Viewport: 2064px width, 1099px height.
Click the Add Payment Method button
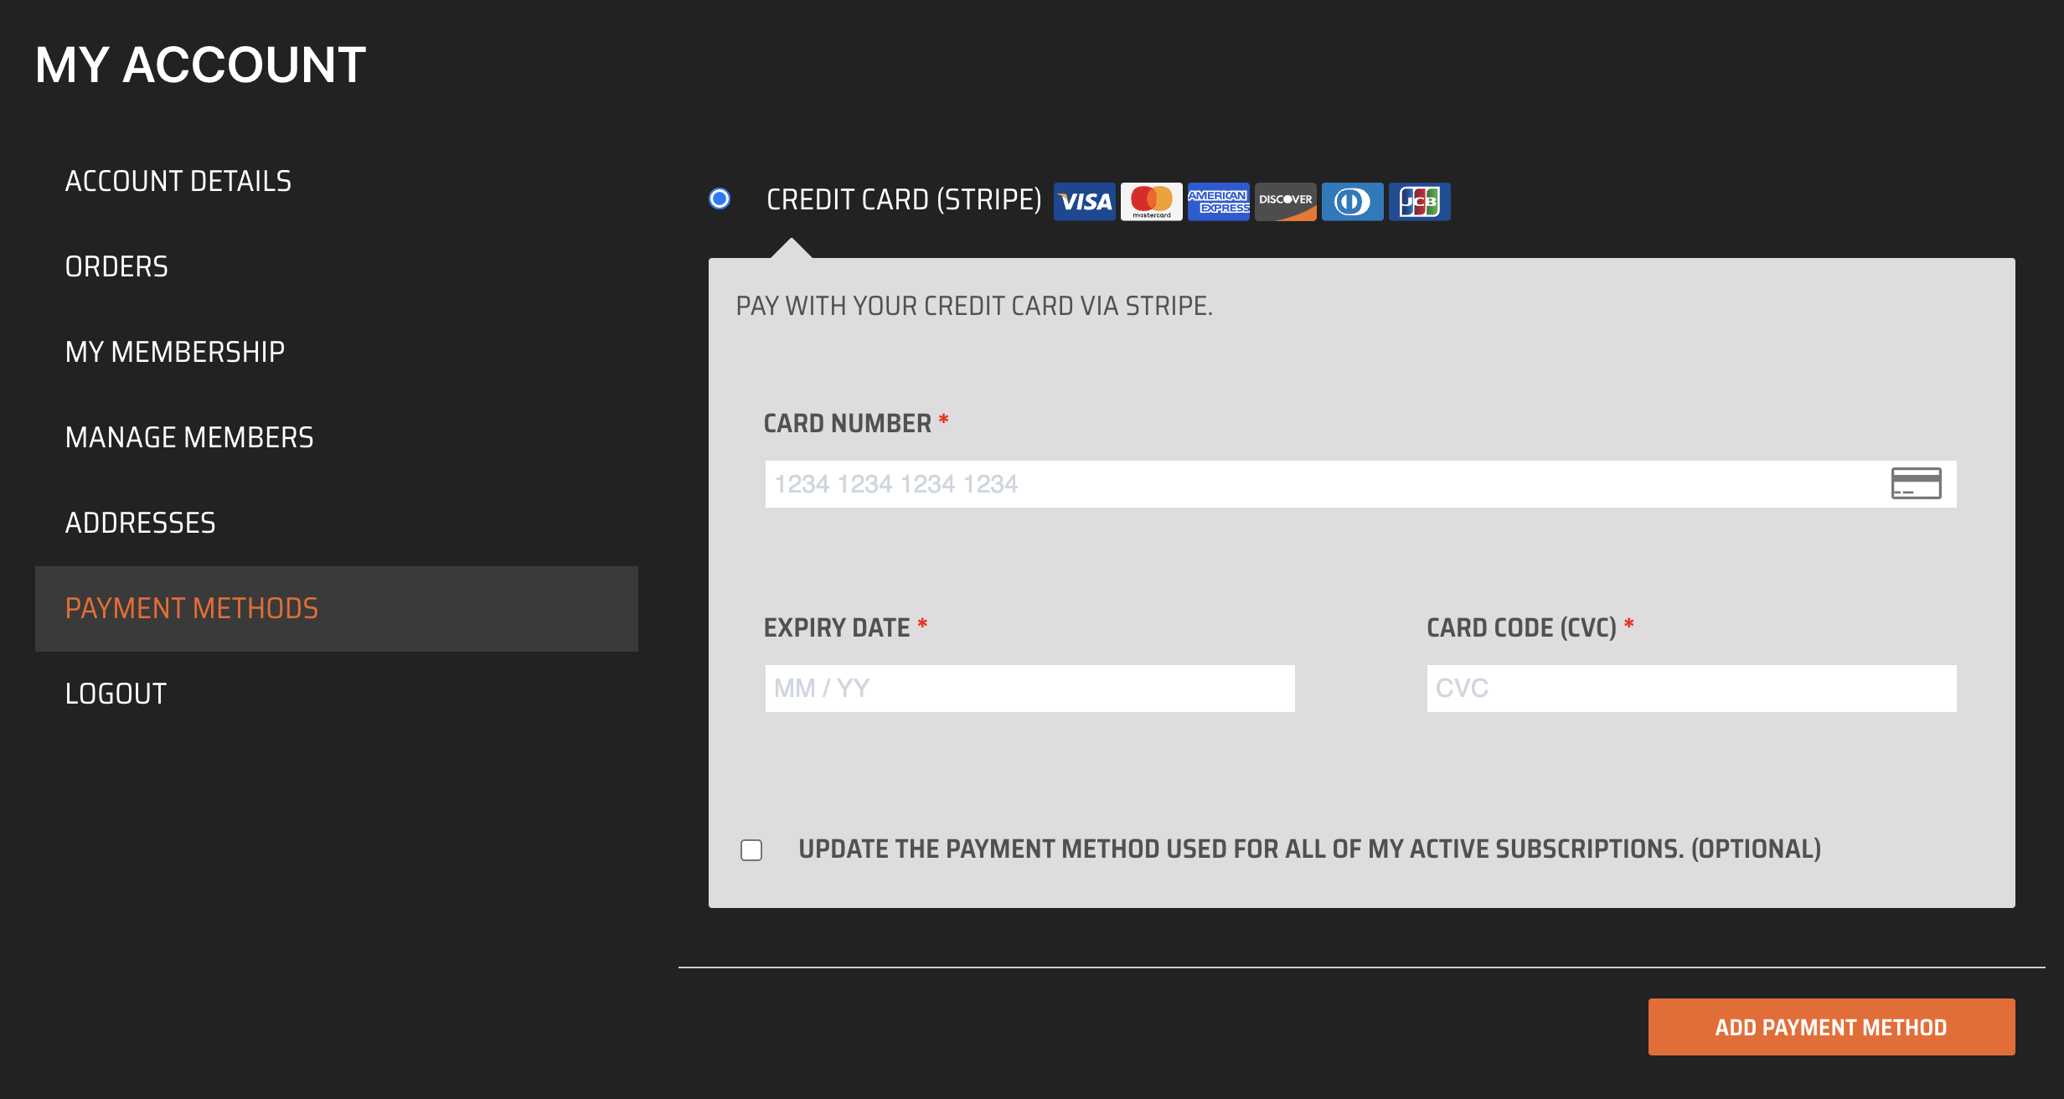[1830, 1027]
